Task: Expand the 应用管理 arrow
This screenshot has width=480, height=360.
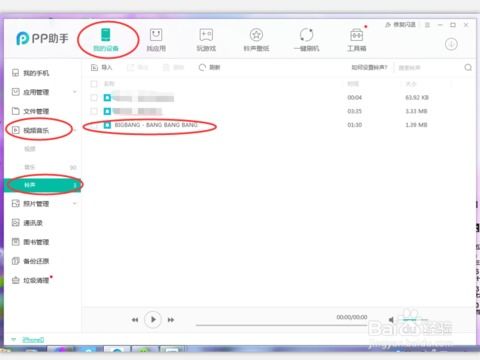Action: pyautogui.click(x=75, y=92)
